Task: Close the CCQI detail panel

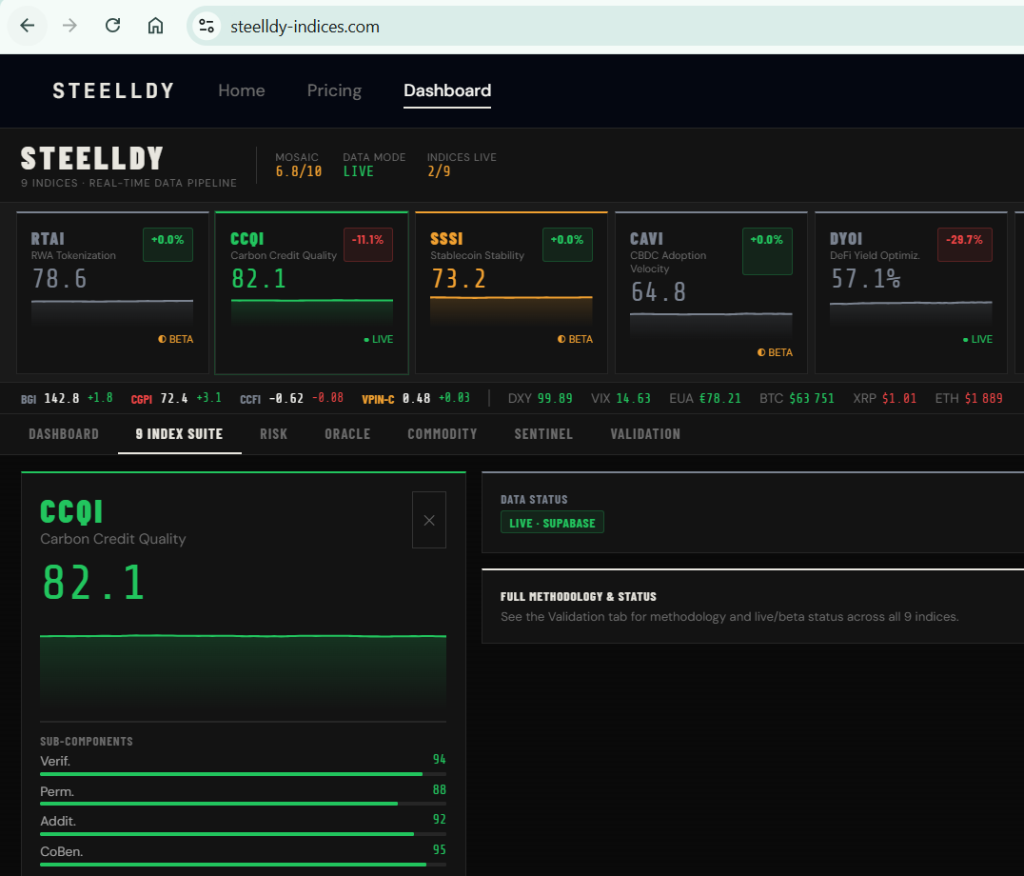Action: [429, 520]
